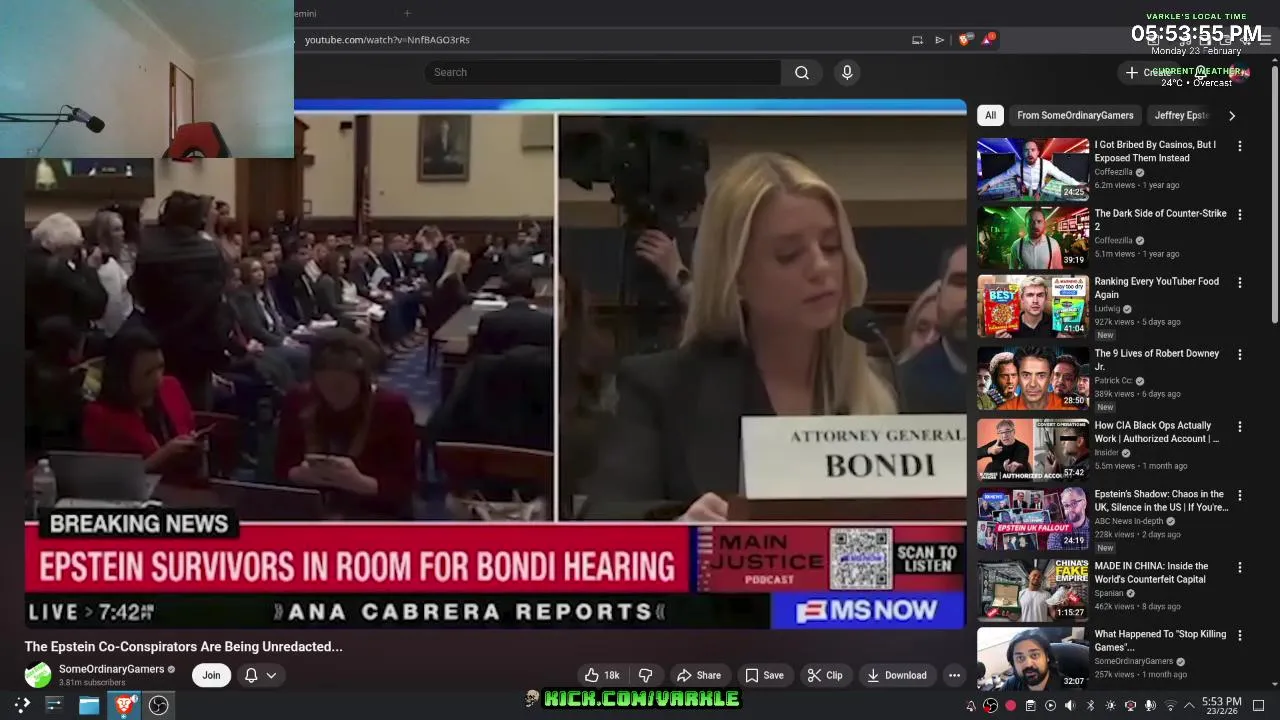Click the OBS icon in the system tray

990,706
